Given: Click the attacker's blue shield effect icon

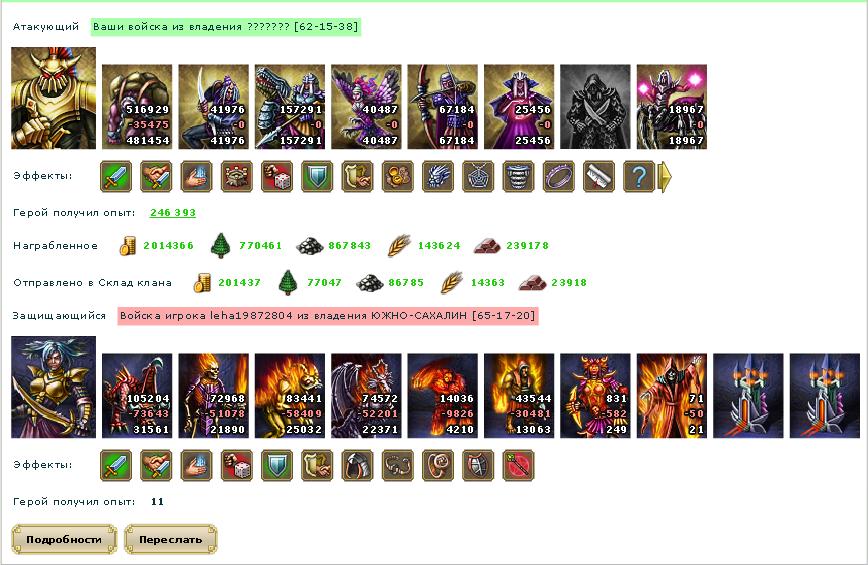Looking at the screenshot, I should click(317, 177).
